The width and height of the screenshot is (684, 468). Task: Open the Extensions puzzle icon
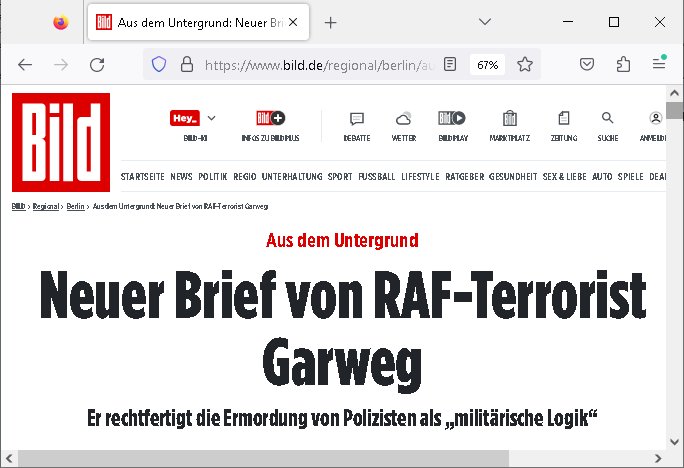623,65
